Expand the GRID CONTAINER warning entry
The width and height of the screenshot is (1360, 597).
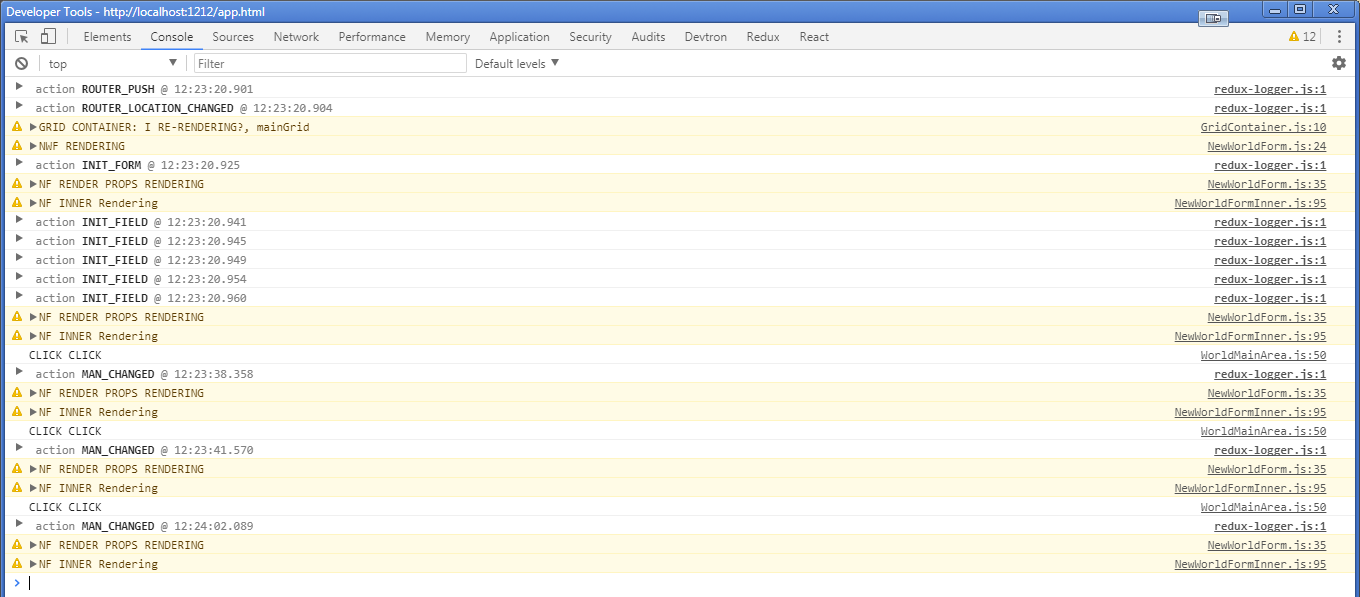pyautogui.click(x=33, y=127)
